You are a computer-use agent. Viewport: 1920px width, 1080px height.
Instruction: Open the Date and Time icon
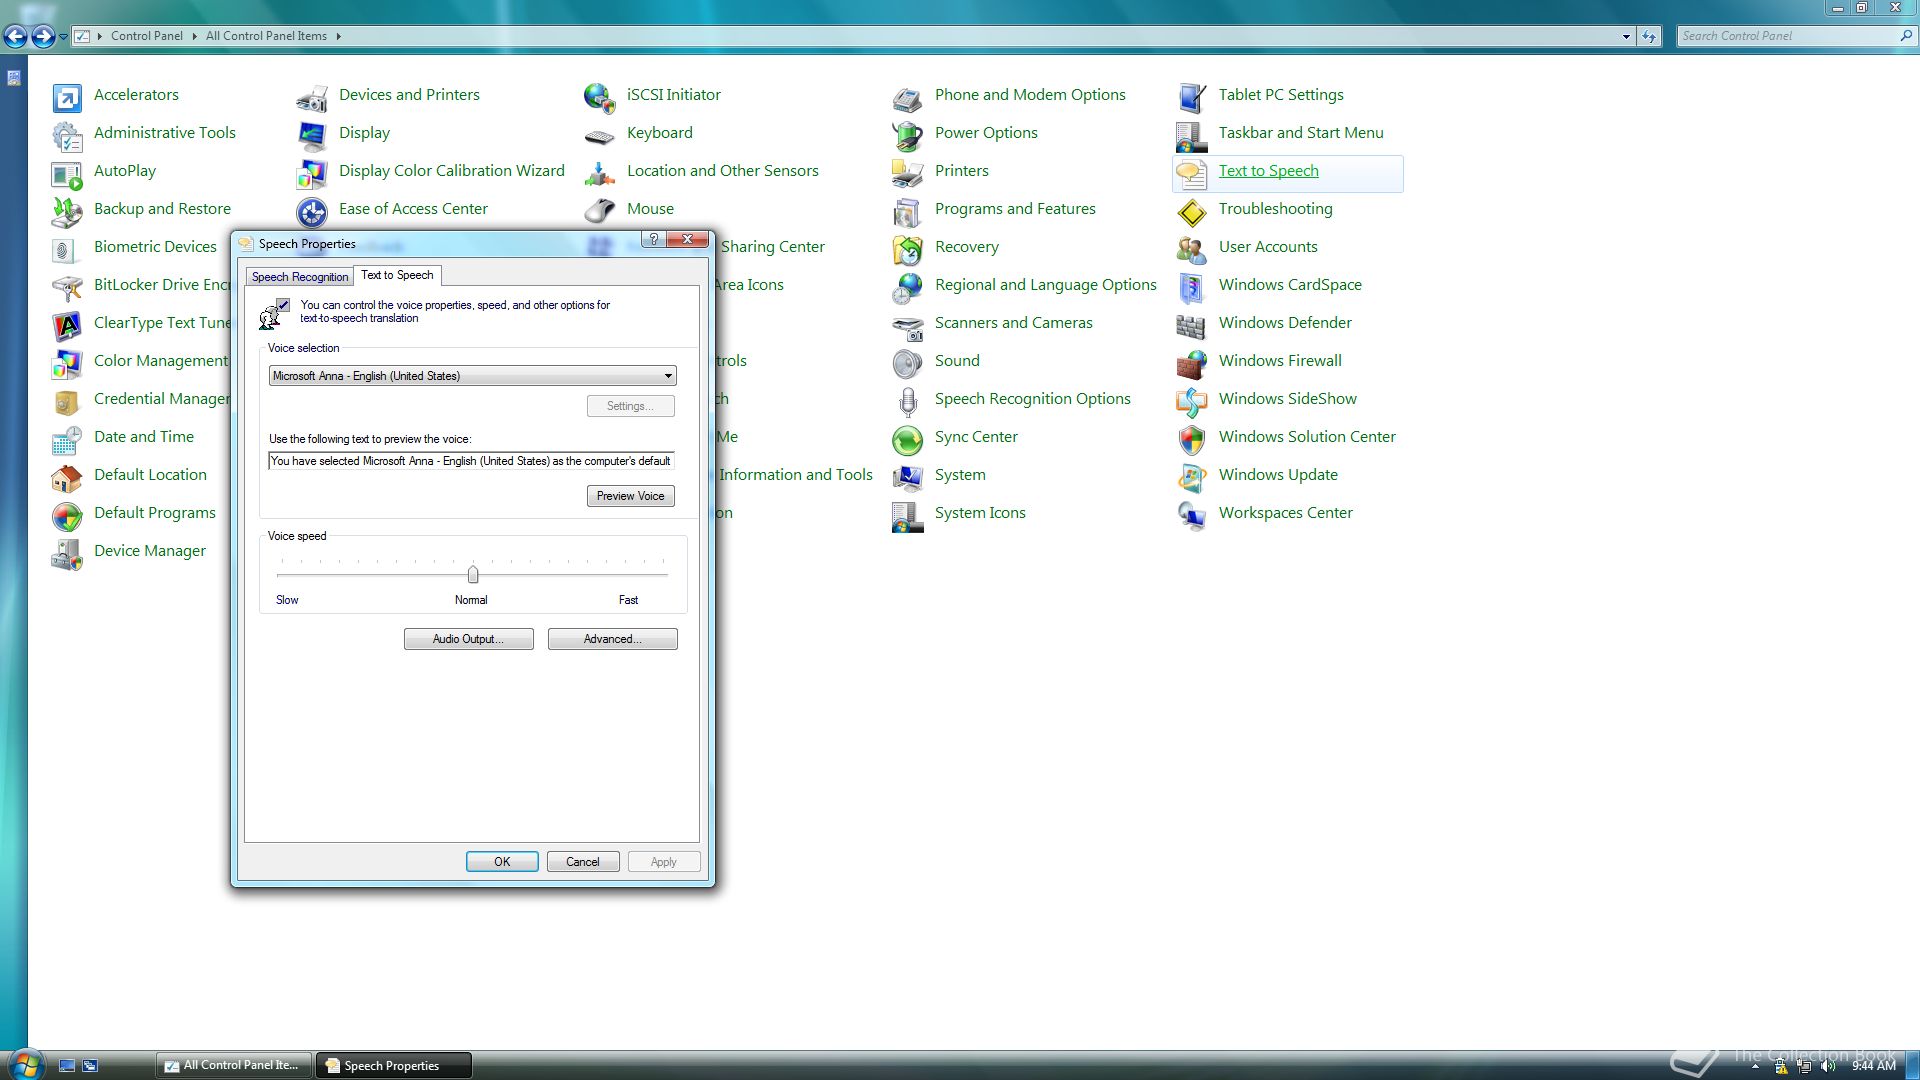(x=66, y=439)
